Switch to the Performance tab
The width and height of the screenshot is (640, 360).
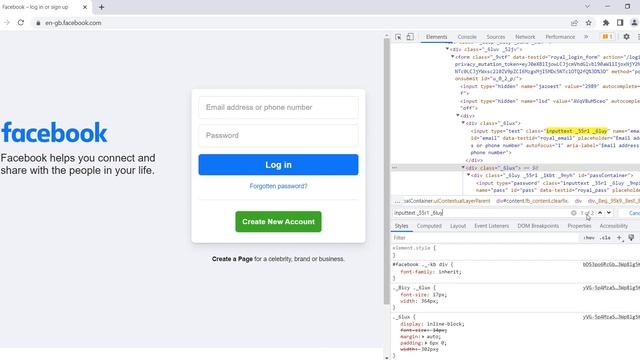tap(560, 37)
